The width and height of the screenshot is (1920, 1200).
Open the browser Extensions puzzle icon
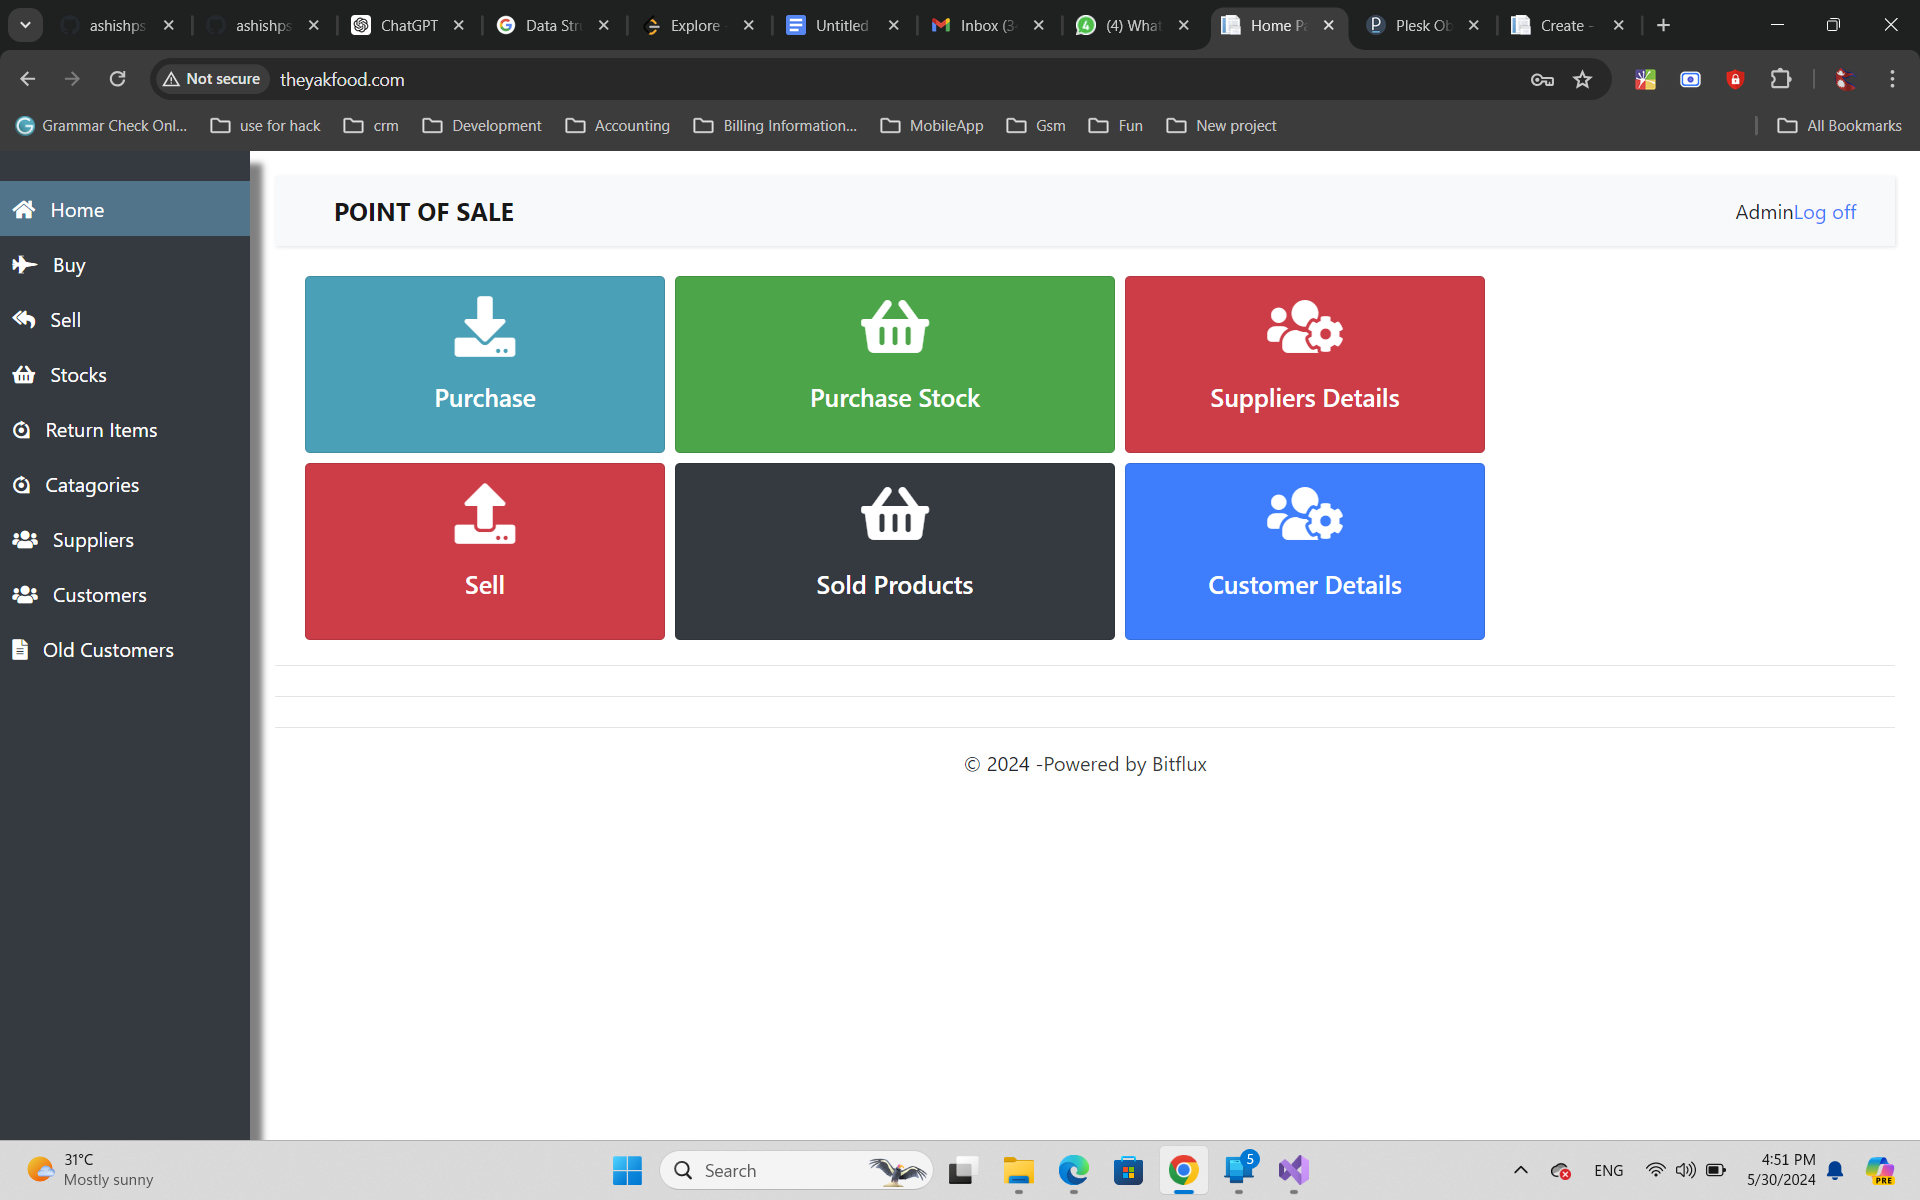pyautogui.click(x=1781, y=79)
